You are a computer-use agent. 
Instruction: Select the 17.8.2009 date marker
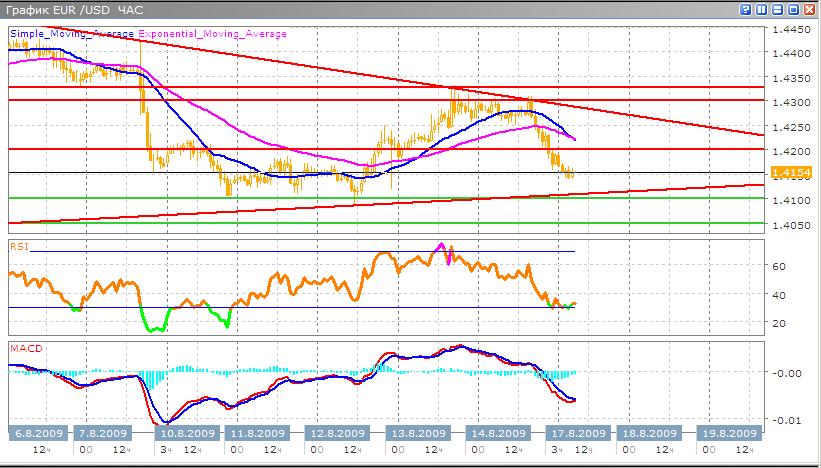click(x=578, y=433)
